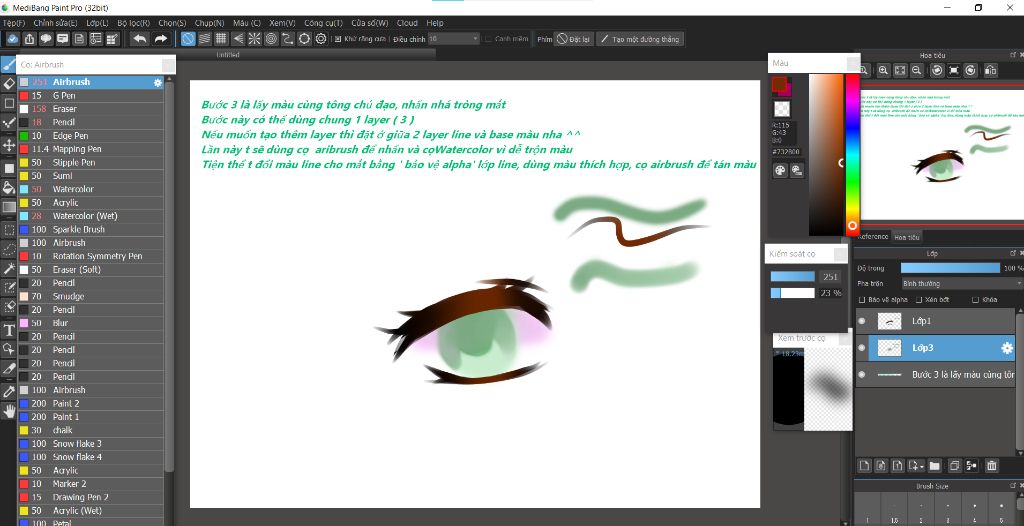This screenshot has height=526, width=1024.
Task: Add a new layer folder
Action: (935, 465)
